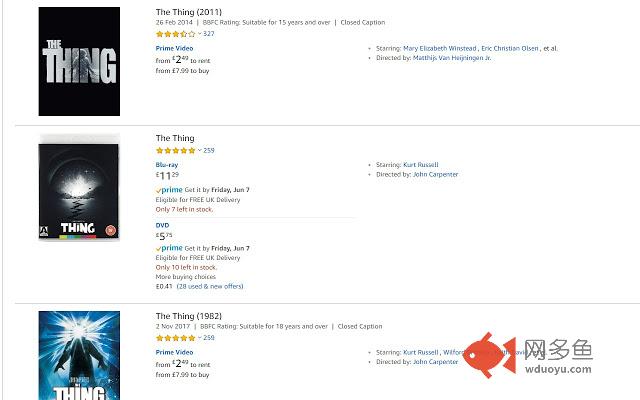Click The Thing (1982) blue poster thumbnail
This screenshot has width=640, height=400.
[x=79, y=356]
